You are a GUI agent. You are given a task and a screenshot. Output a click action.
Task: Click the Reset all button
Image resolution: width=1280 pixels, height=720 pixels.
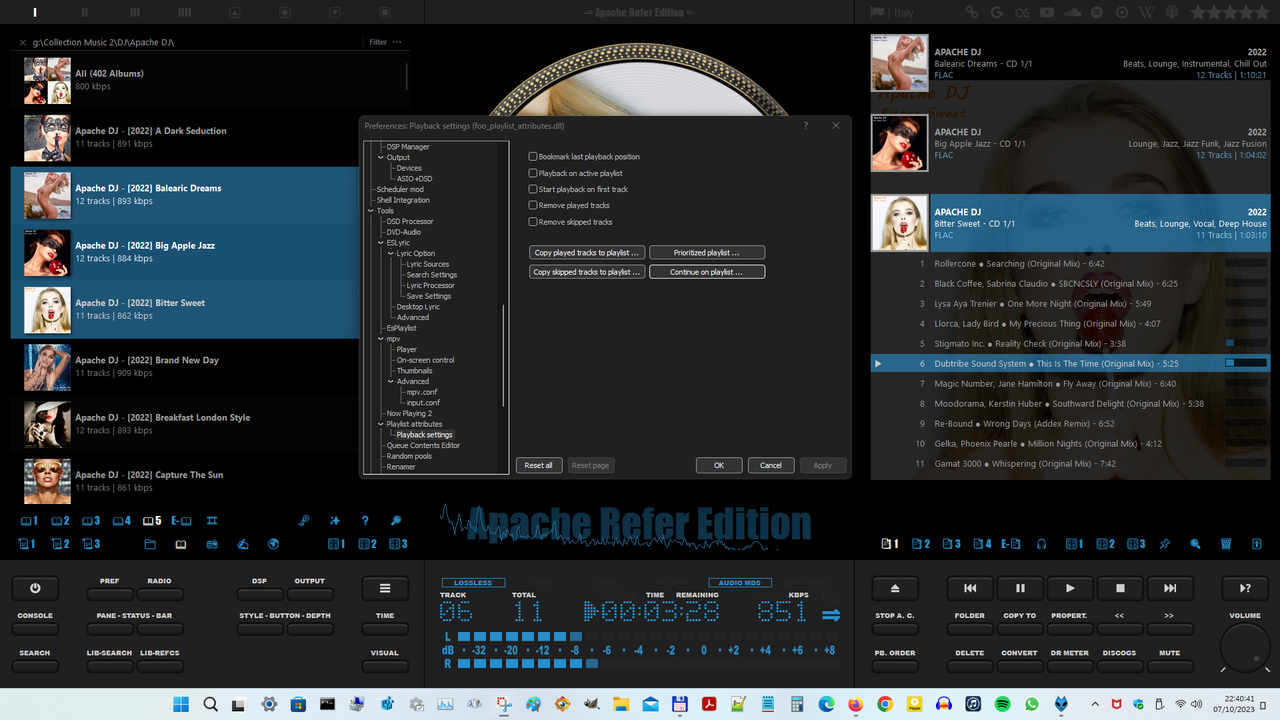point(538,465)
